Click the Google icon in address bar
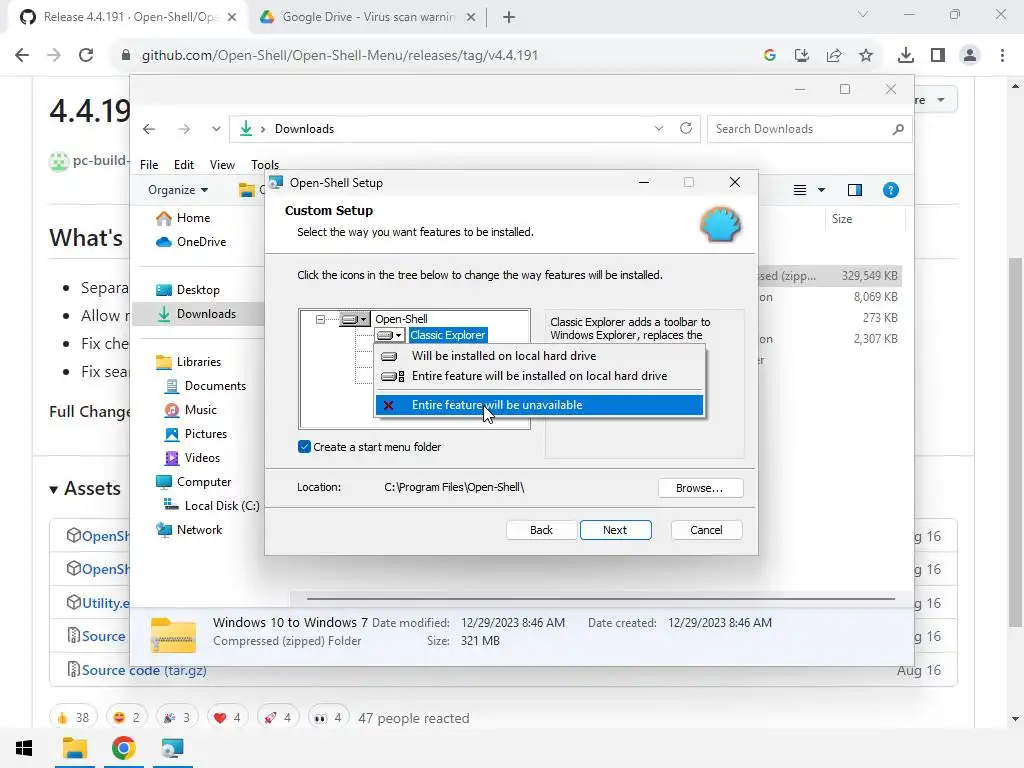The image size is (1024, 768). [769, 56]
